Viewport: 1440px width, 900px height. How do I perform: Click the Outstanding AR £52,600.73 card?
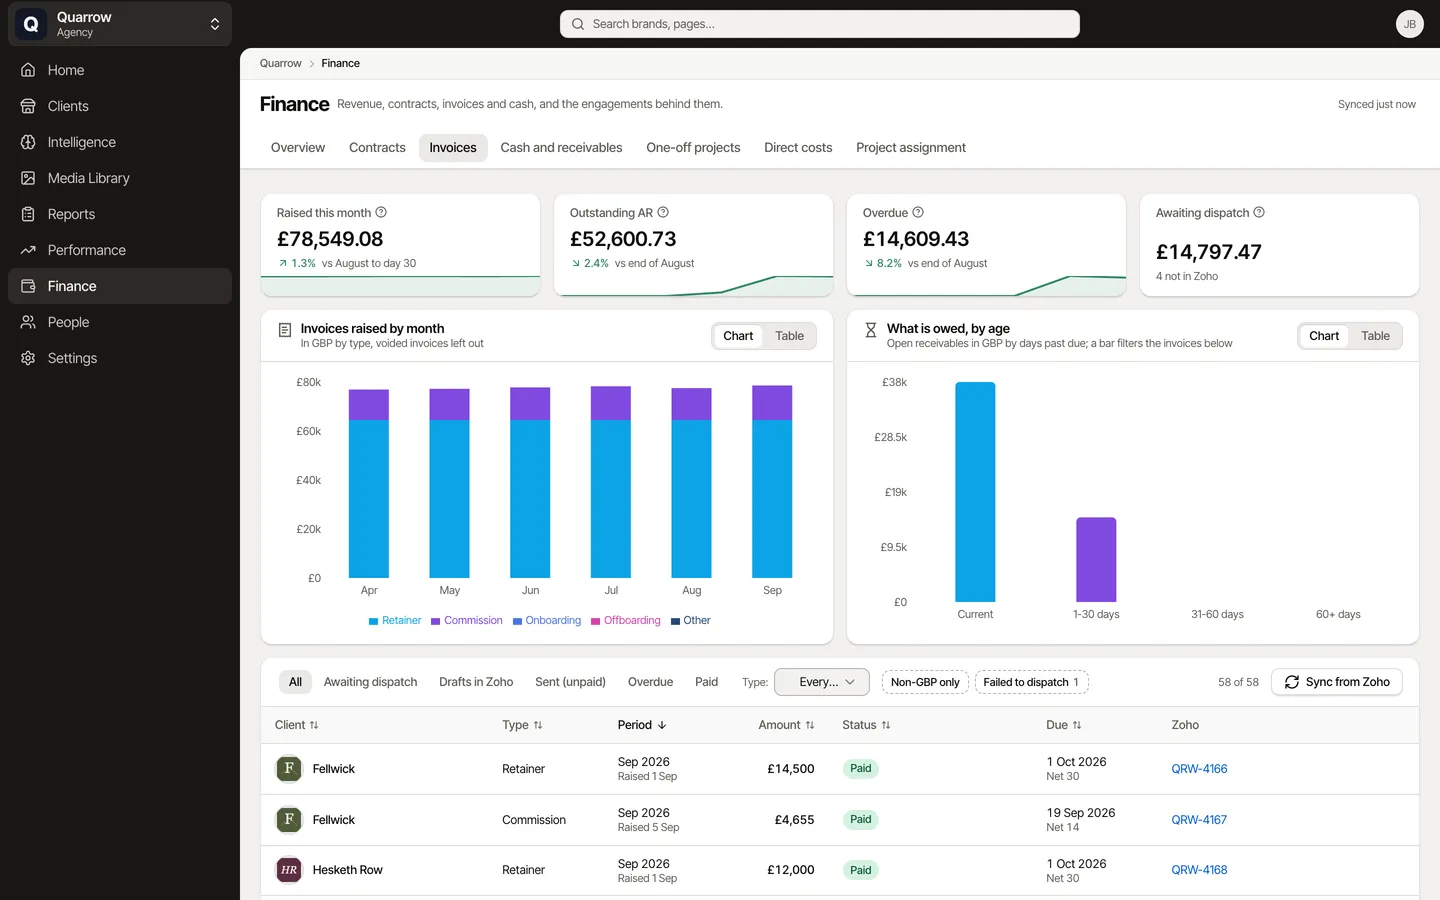click(x=693, y=245)
